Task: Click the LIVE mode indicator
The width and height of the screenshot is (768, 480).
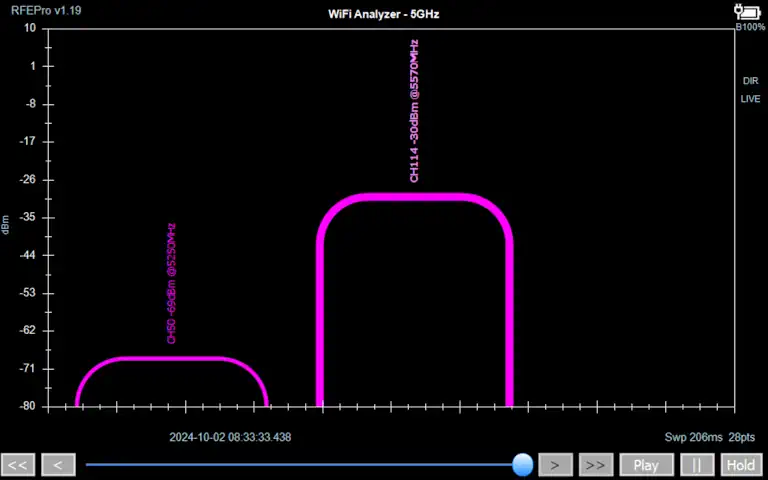Action: click(x=750, y=99)
